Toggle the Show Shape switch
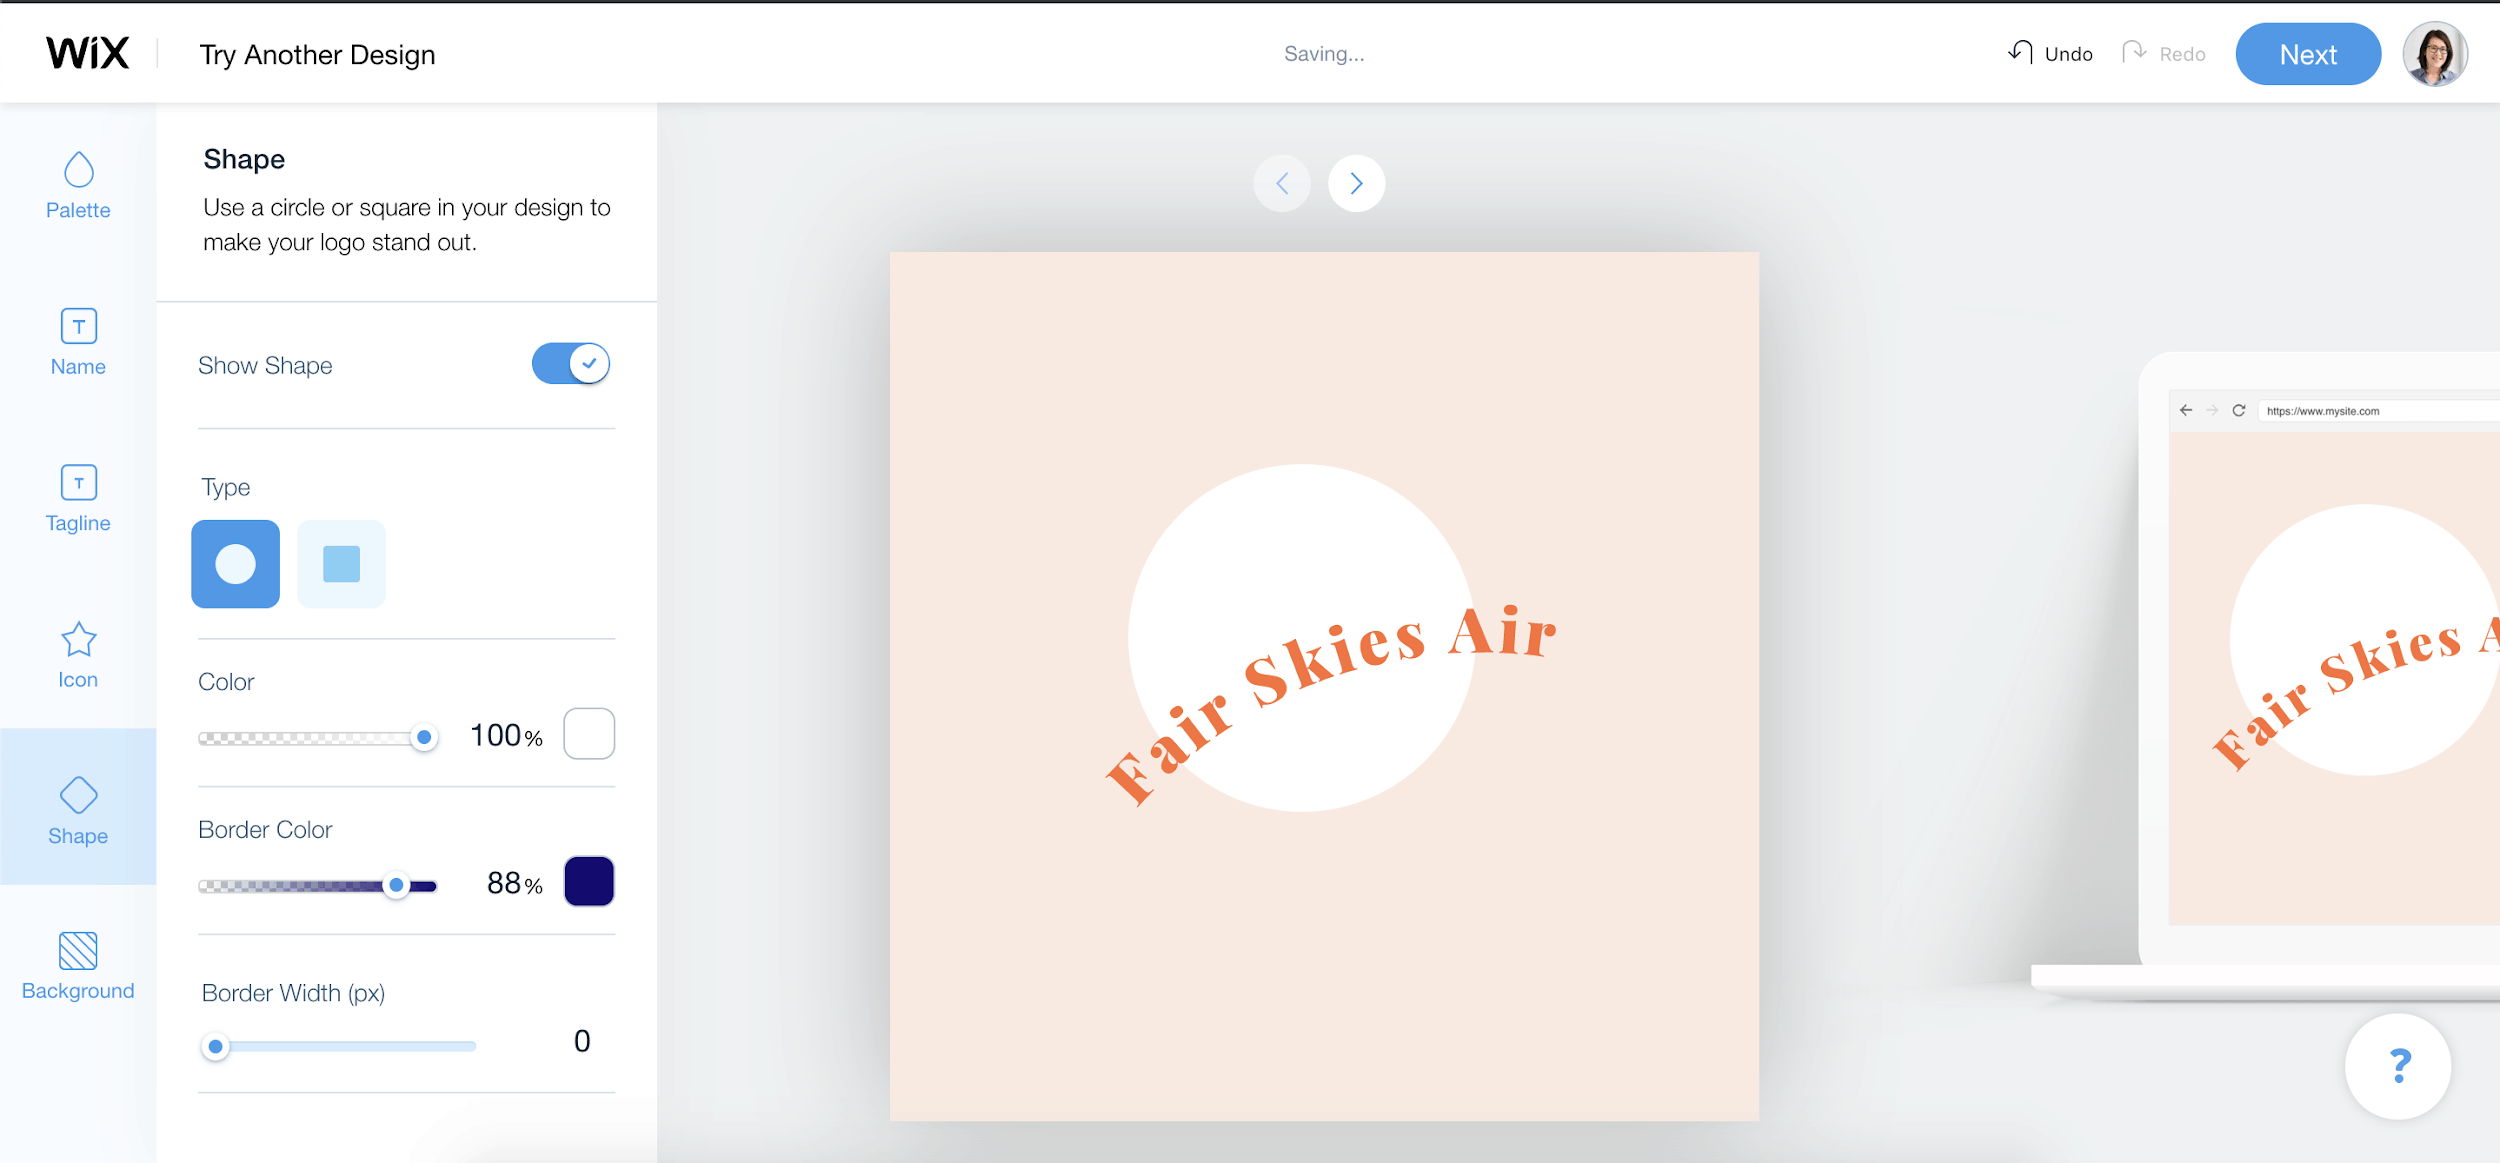Viewport: 2500px width, 1163px height. 571,365
